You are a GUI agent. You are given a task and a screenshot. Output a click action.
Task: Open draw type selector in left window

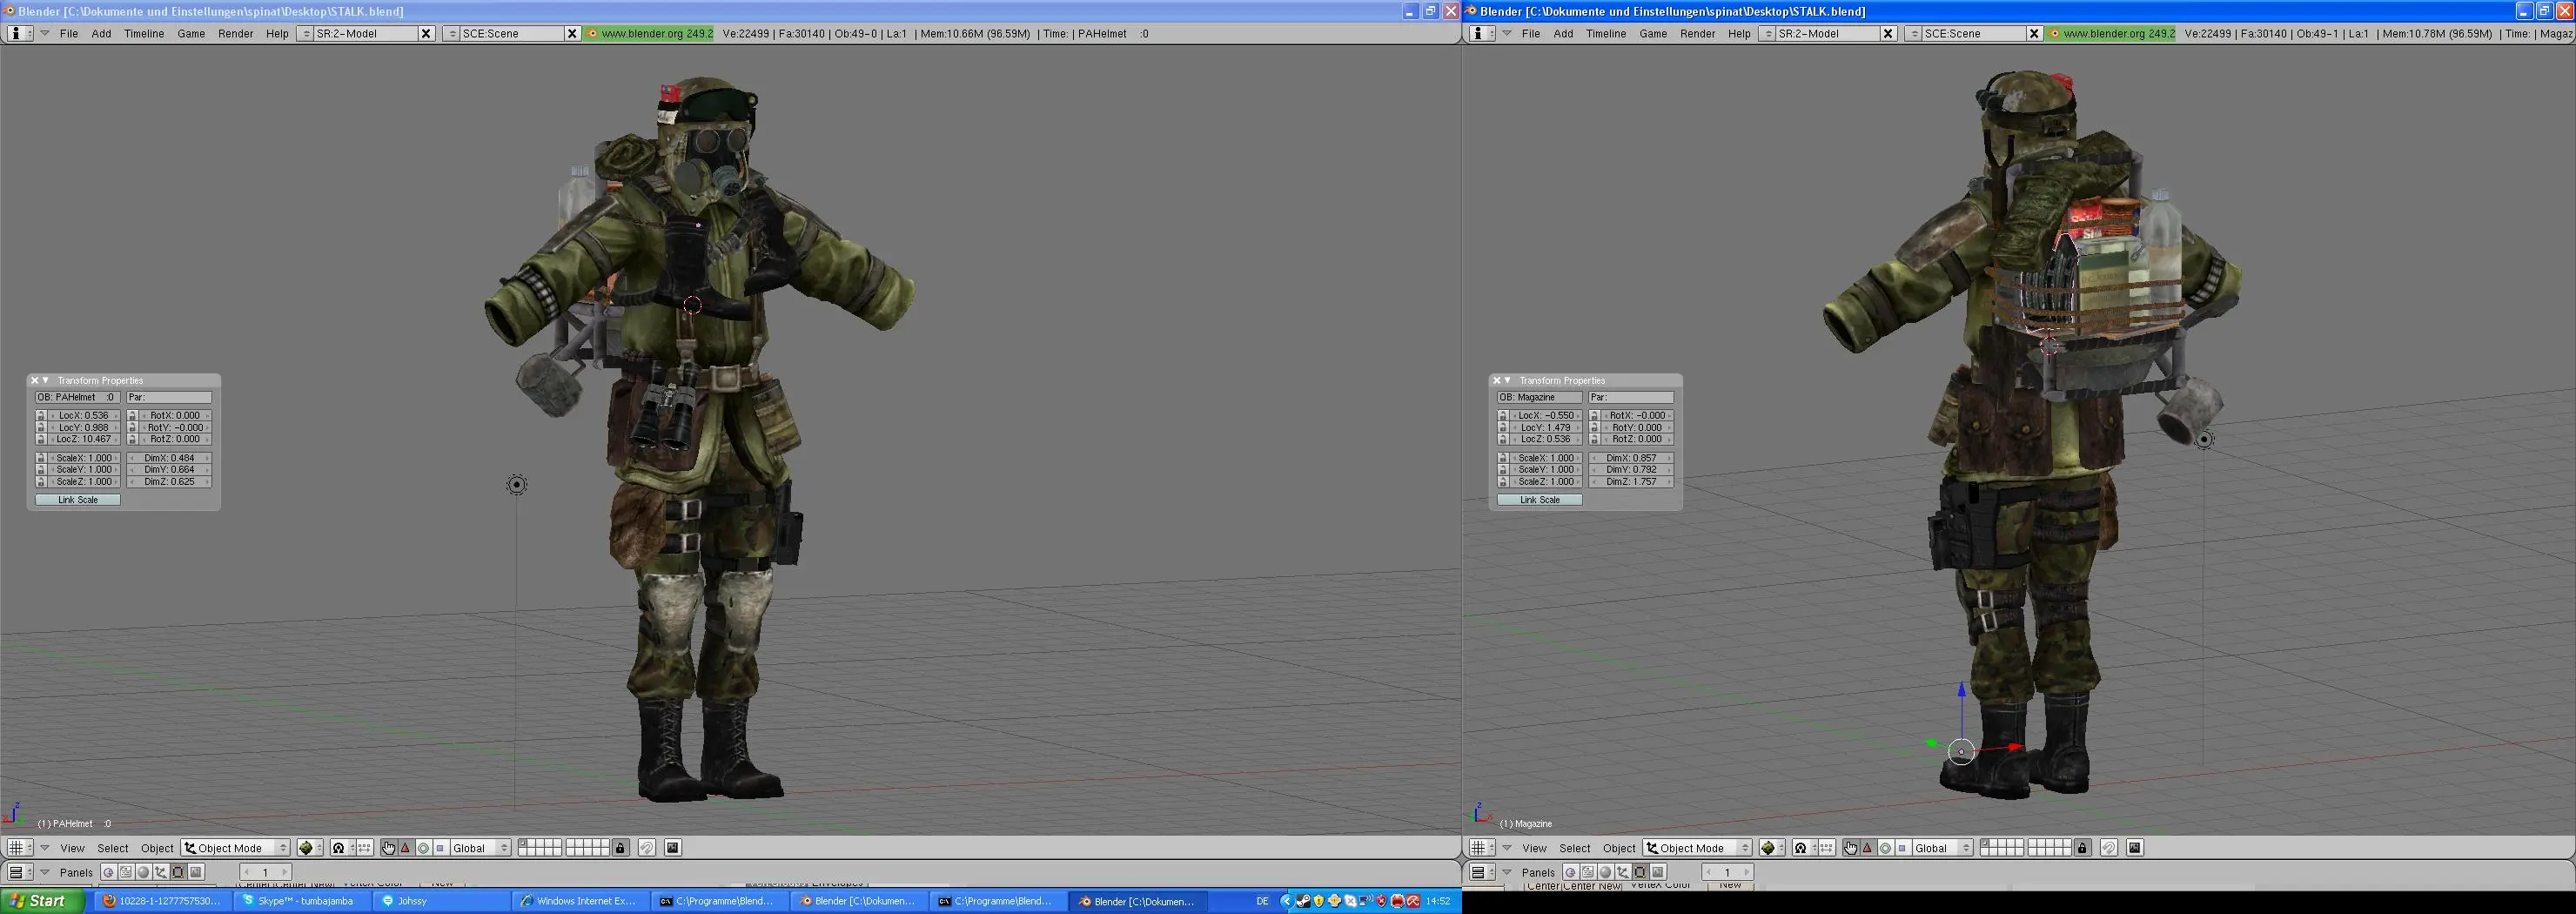(310, 848)
